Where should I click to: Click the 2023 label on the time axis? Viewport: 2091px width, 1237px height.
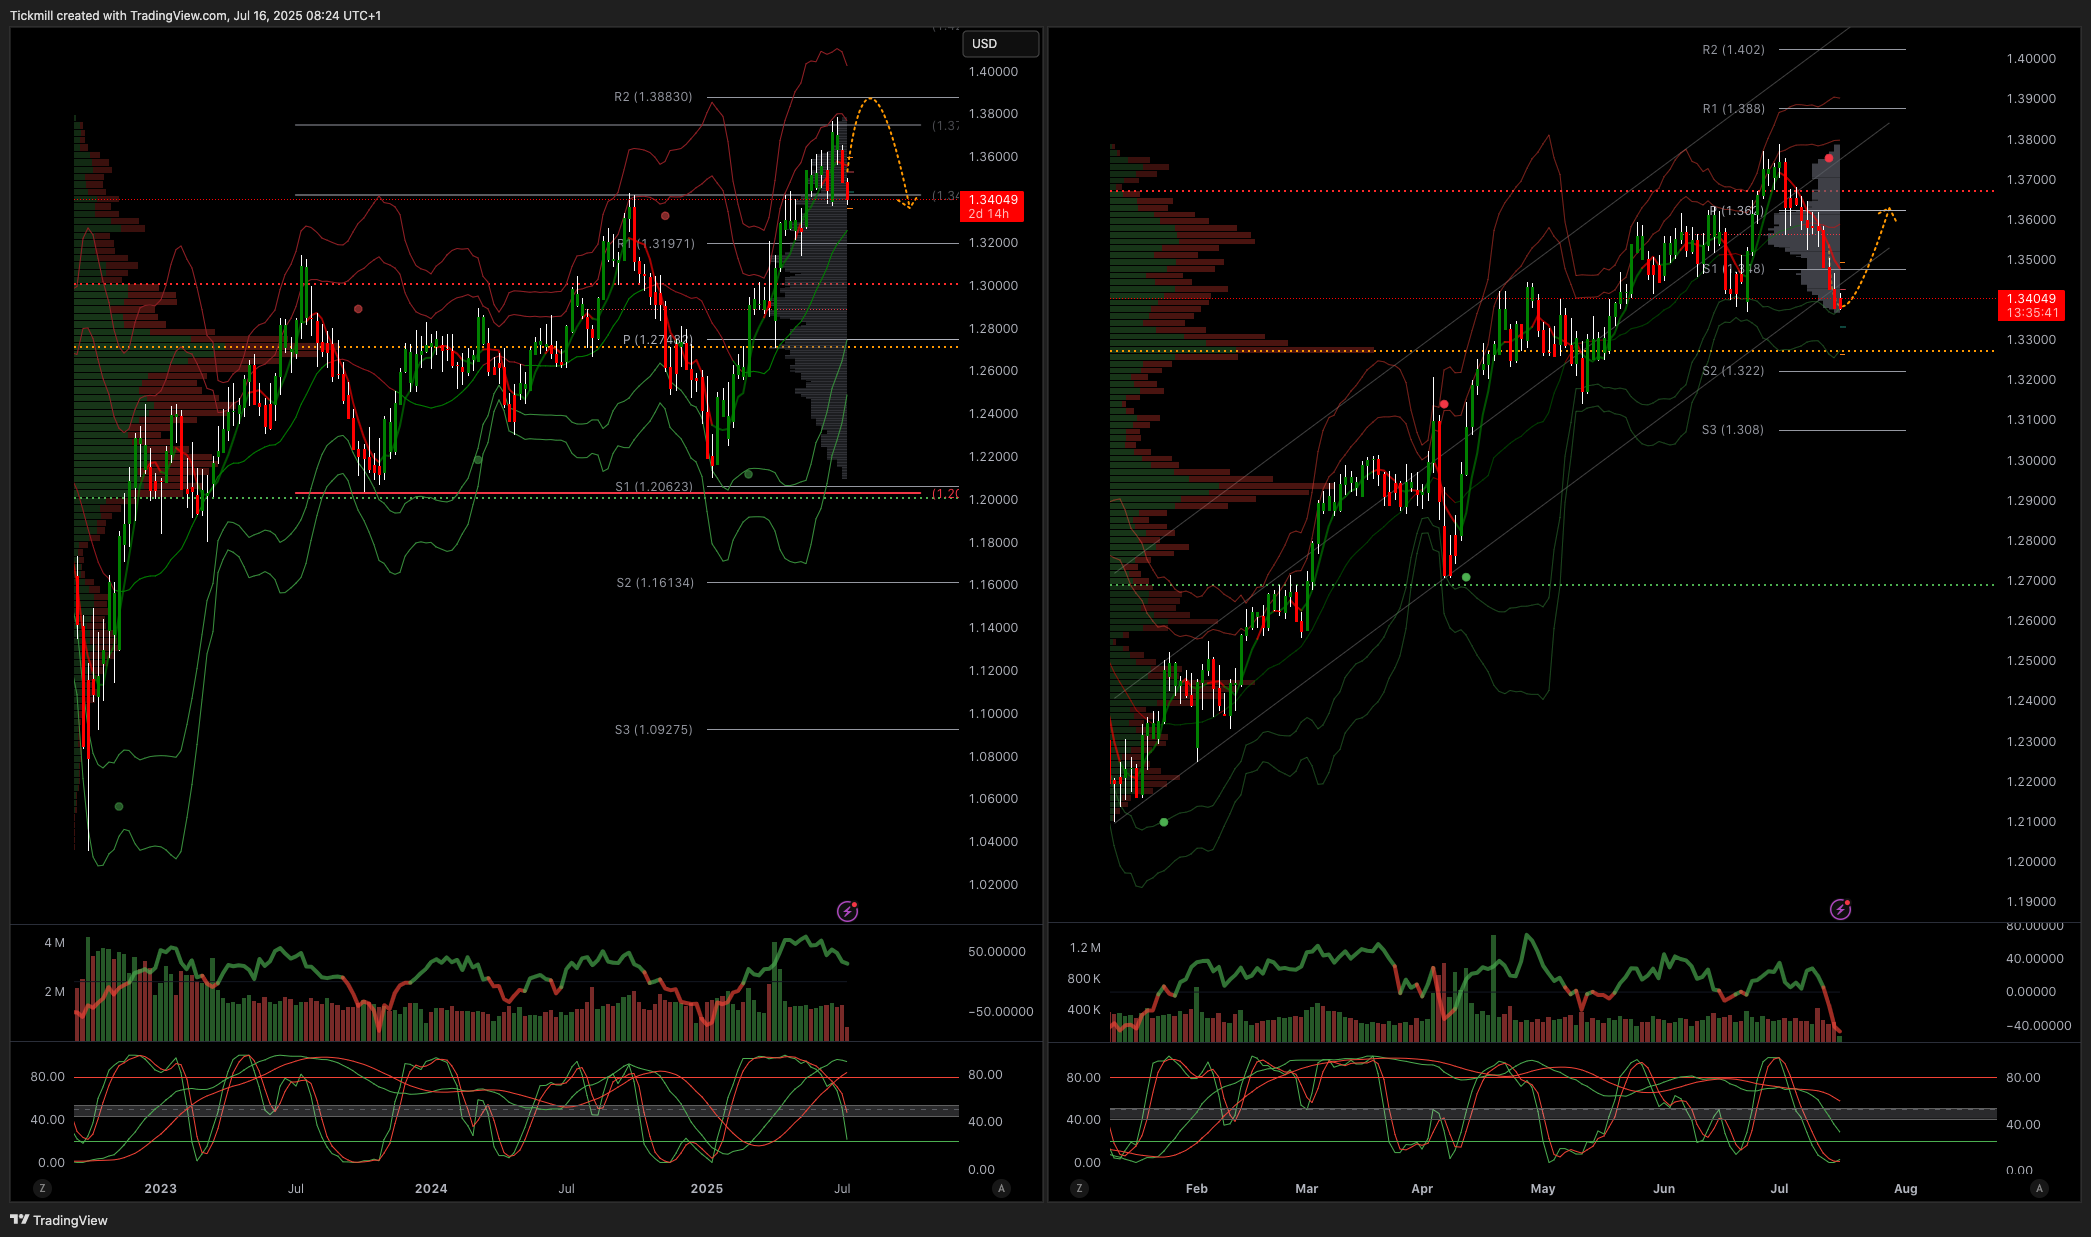coord(160,1189)
